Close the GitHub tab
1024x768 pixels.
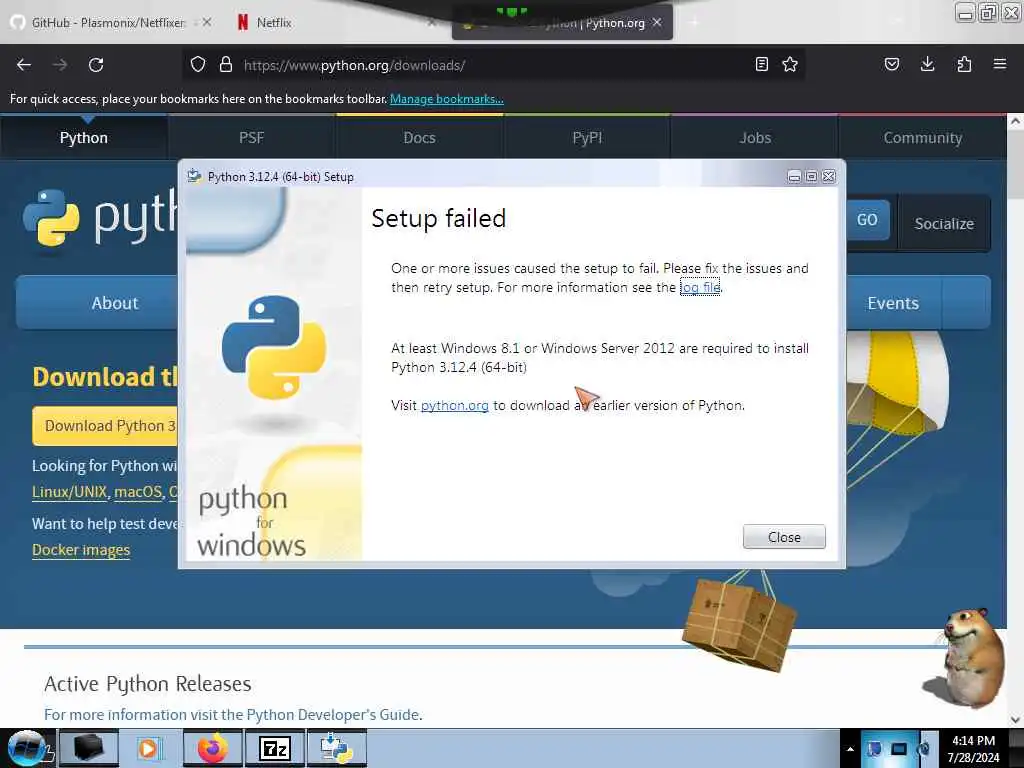coord(206,22)
